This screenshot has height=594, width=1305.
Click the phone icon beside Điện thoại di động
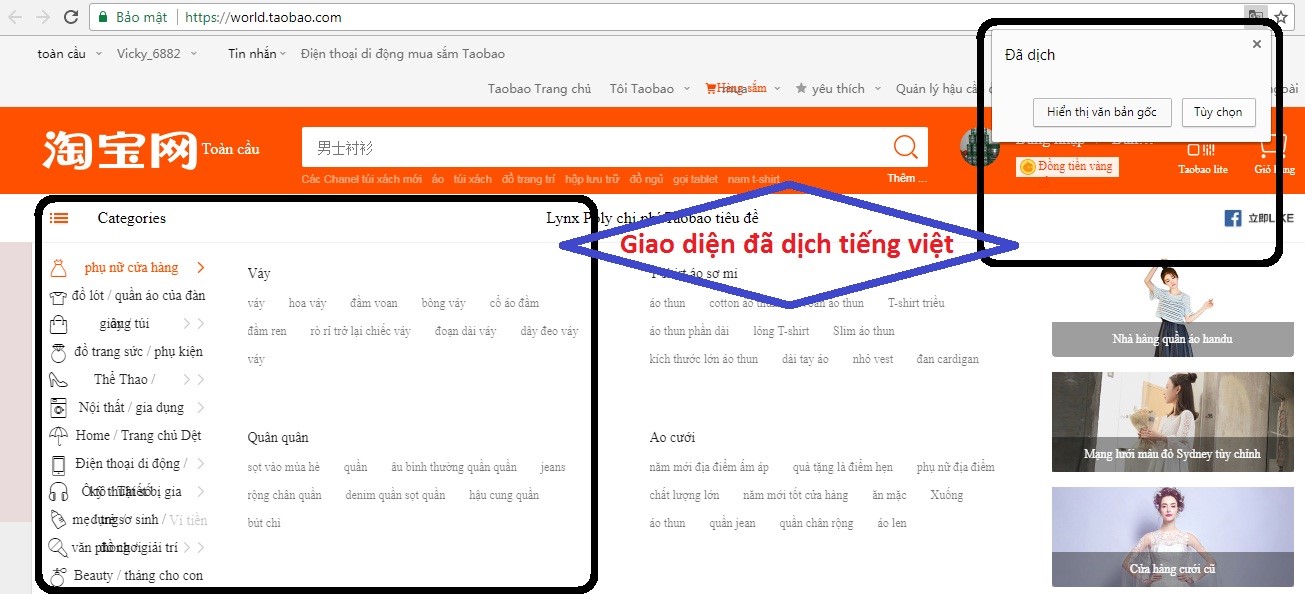[59, 464]
